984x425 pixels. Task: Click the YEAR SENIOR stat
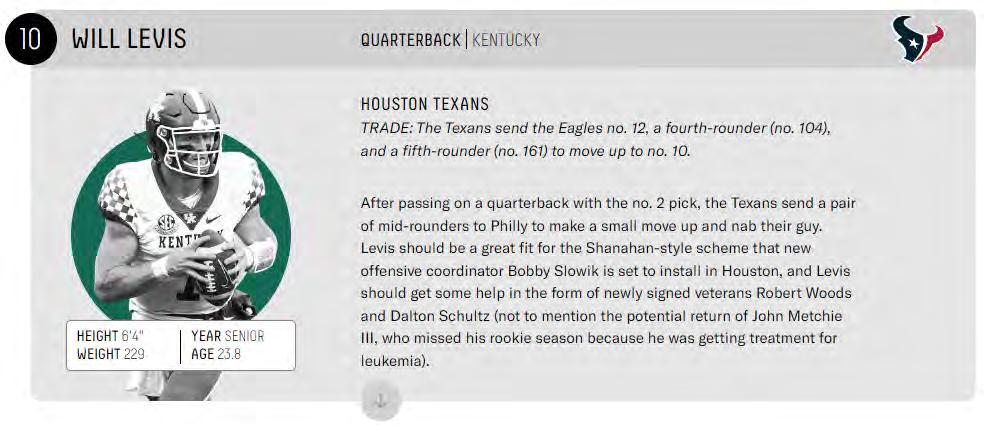(228, 336)
